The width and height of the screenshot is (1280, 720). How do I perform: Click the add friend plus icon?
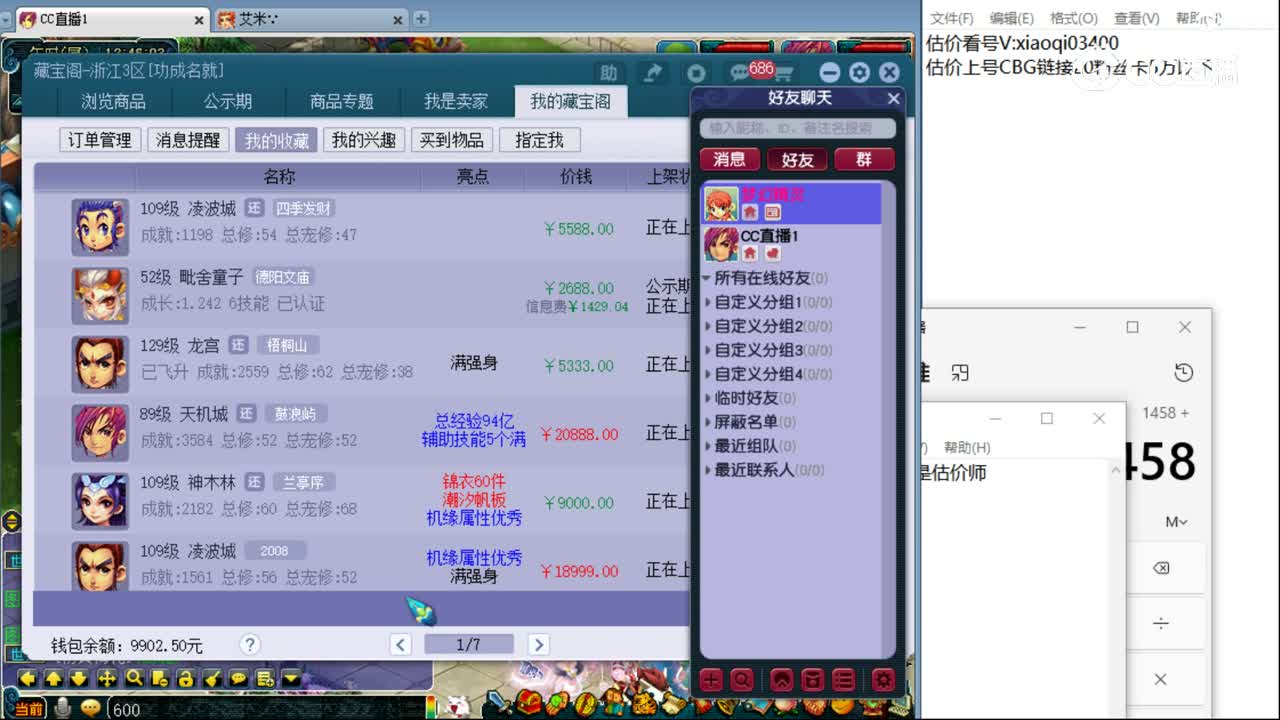[x=711, y=680]
